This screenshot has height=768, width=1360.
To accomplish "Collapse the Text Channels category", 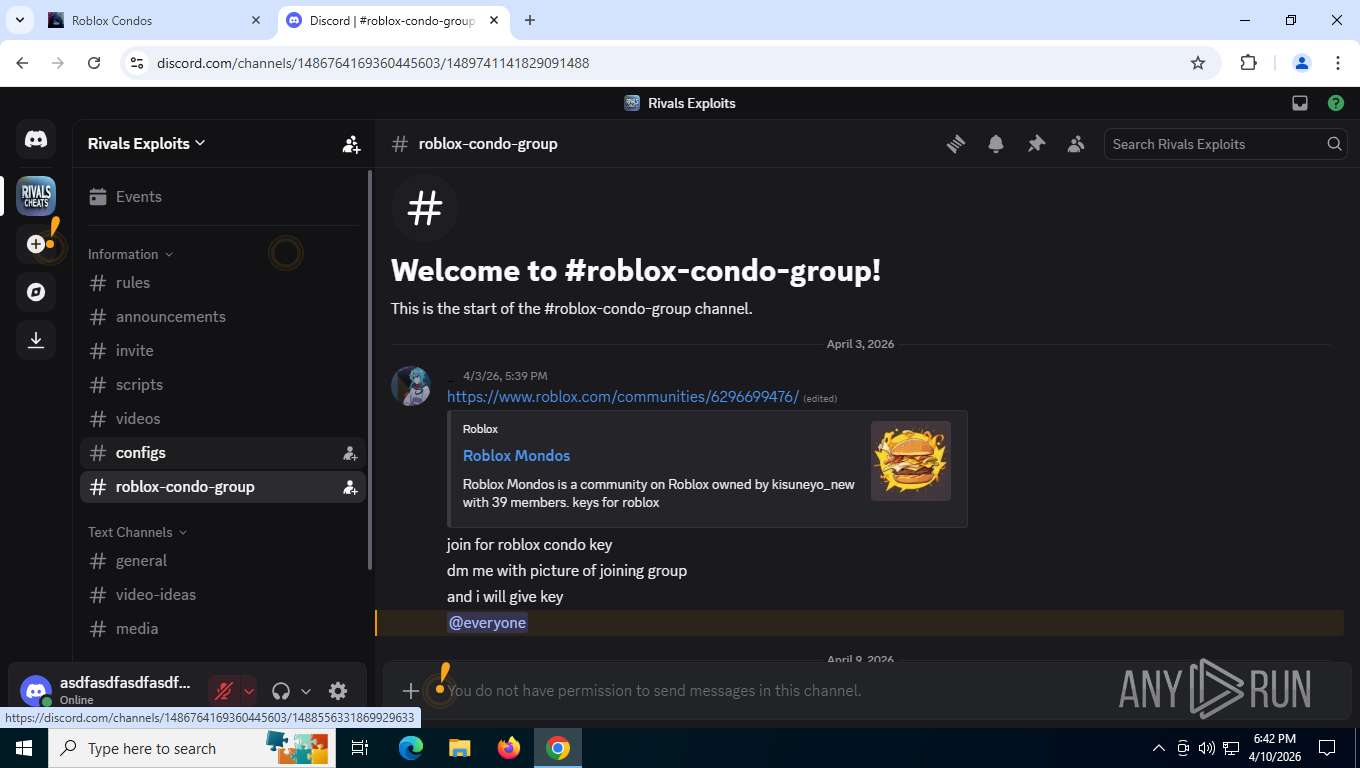I will tap(137, 532).
